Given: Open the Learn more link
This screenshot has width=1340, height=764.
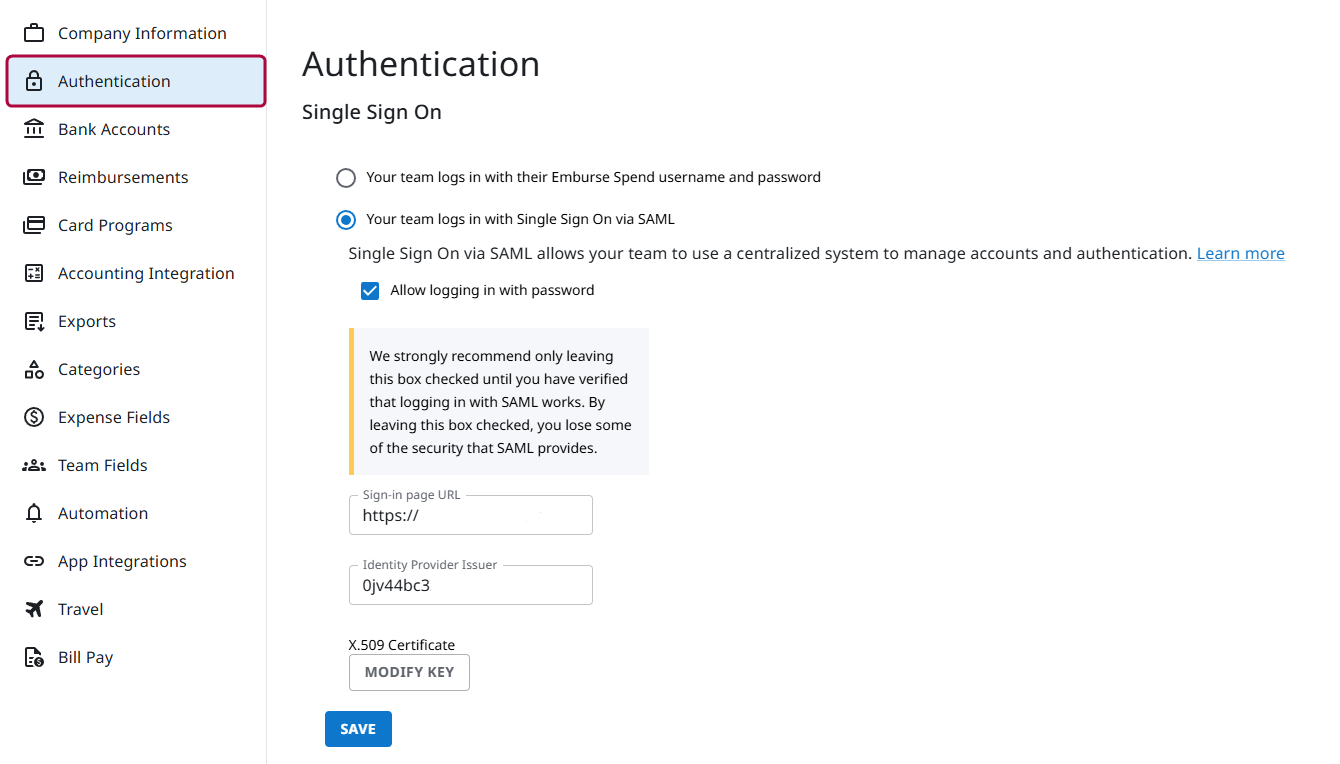Looking at the screenshot, I should point(1240,254).
